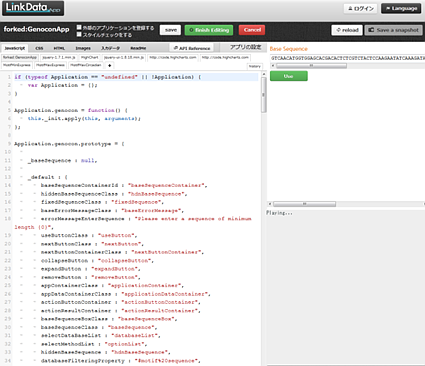Switch to the CSS tab
Image resolution: width=425 pixels, height=366 pixels.
point(39,48)
